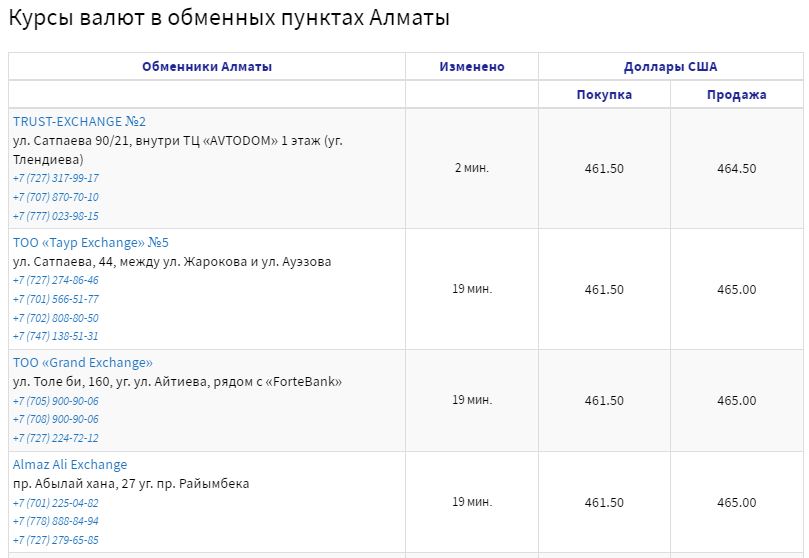Open the TRUST-EXCHANGE №2 exchange link
This screenshot has height=558, width=809.
click(x=79, y=122)
